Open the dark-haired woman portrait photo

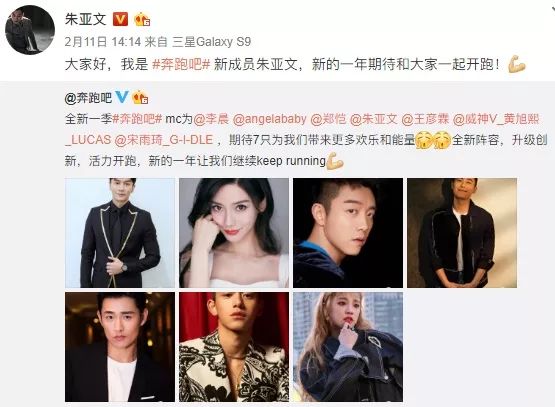coord(234,233)
